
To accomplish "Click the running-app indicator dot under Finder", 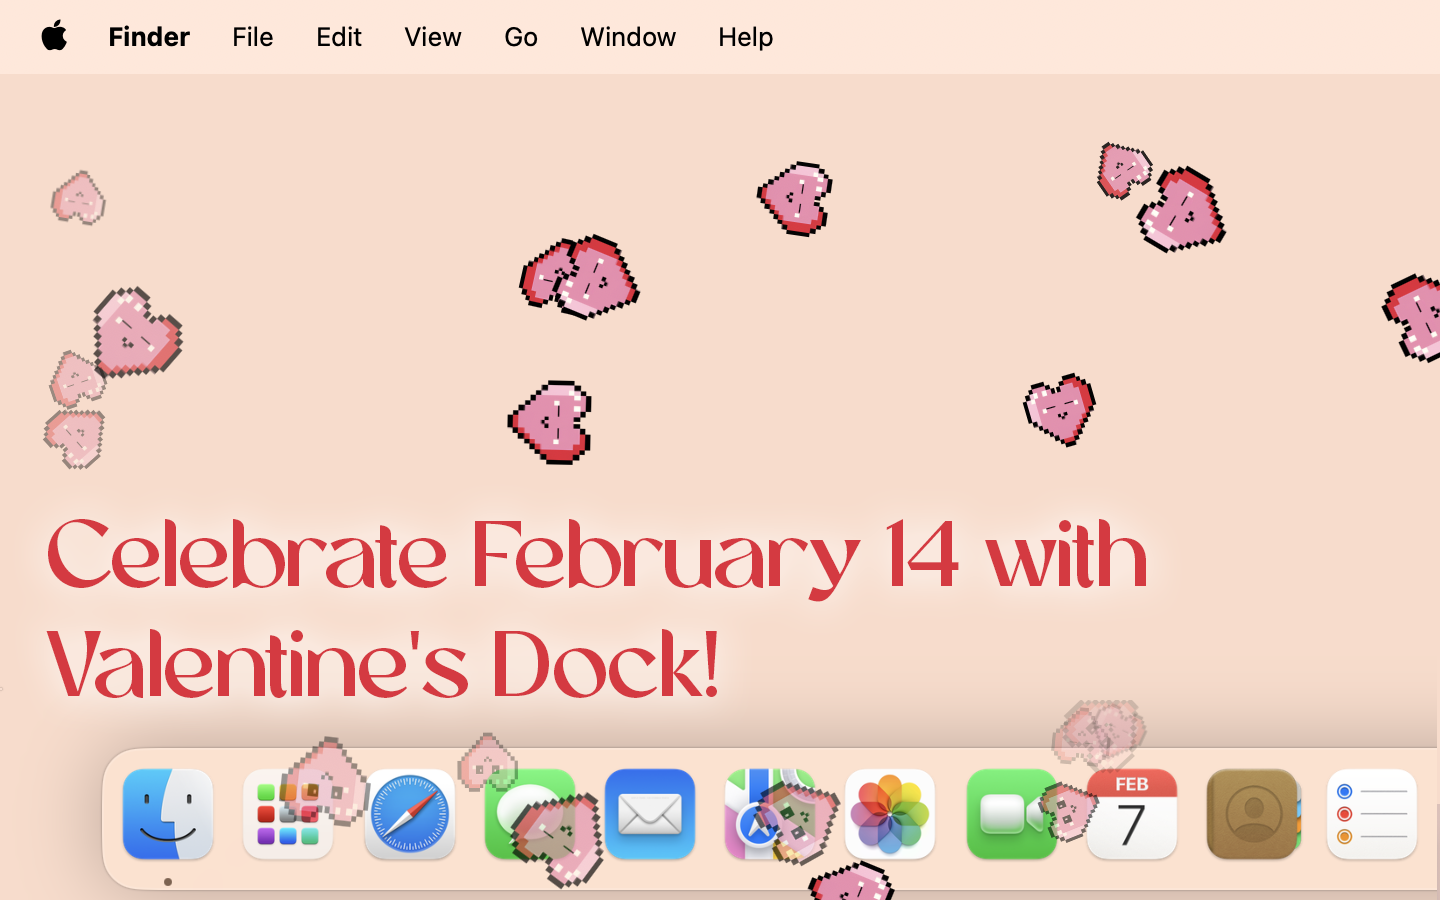I will [167, 880].
